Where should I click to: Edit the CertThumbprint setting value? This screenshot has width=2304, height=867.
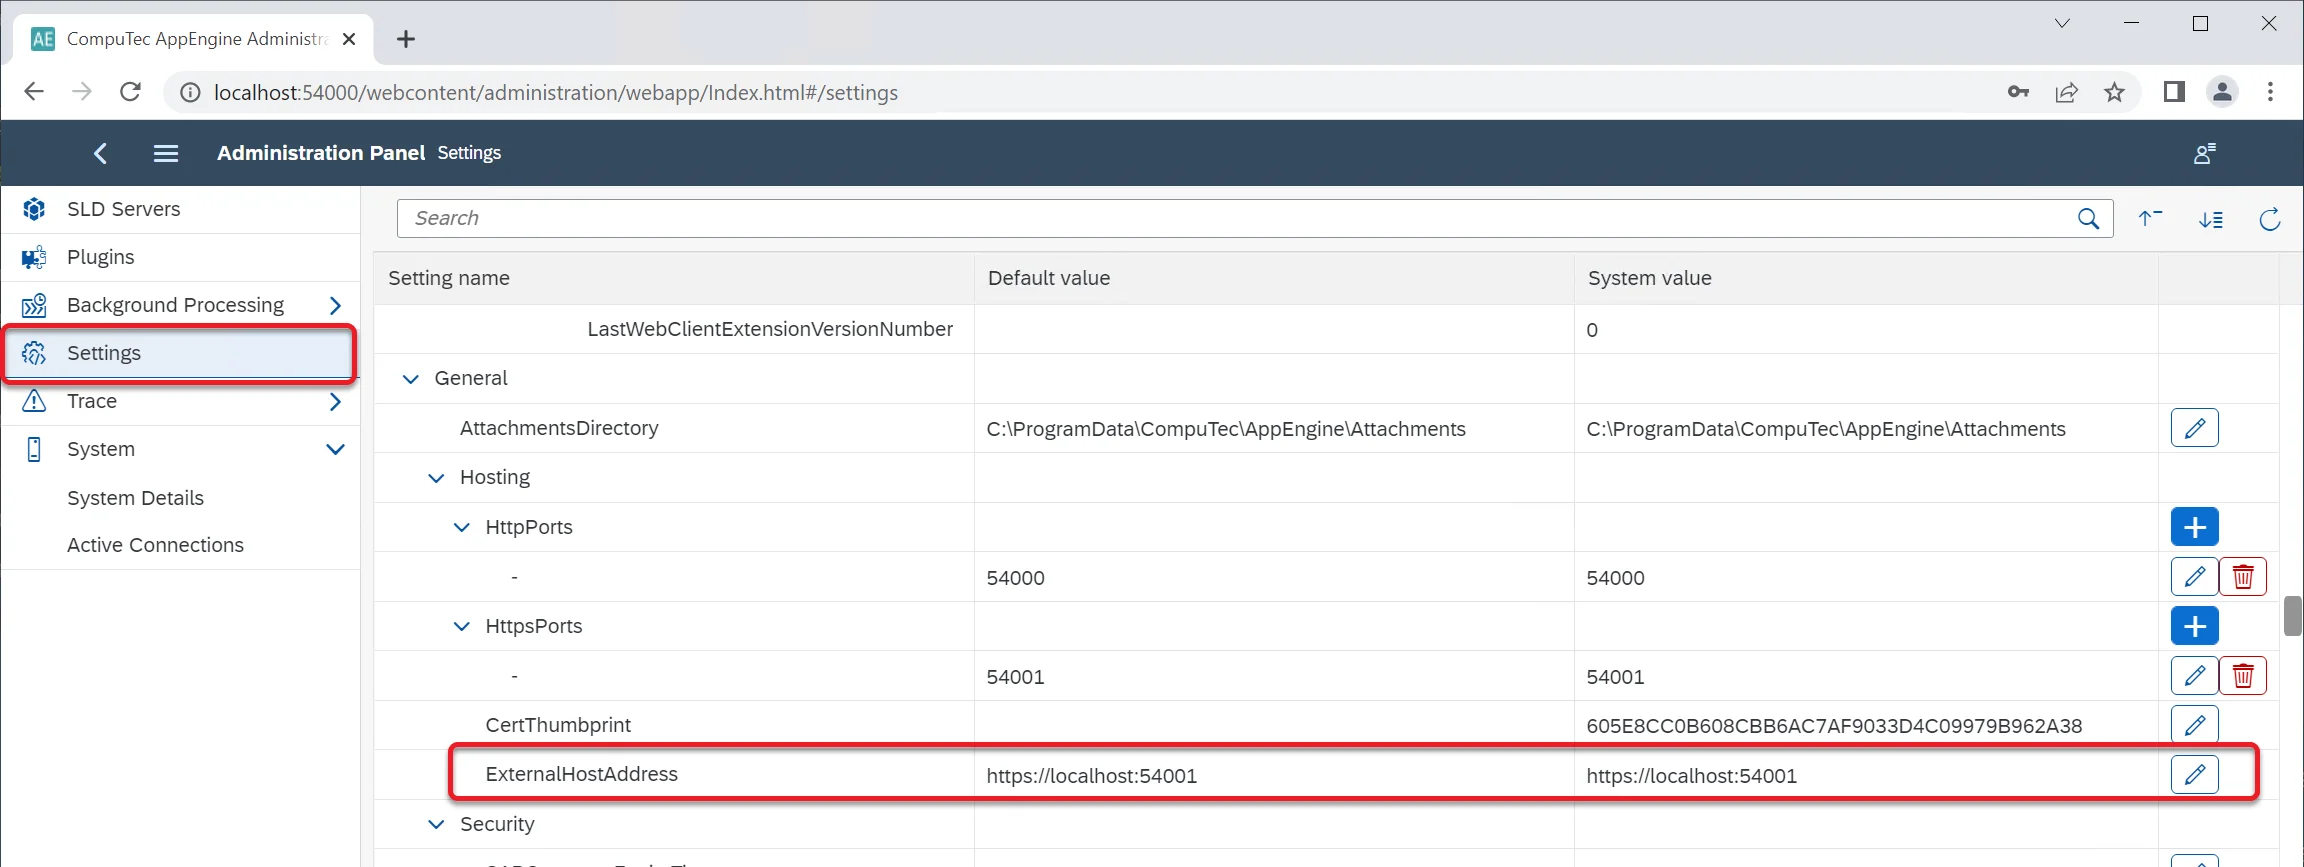[2194, 725]
